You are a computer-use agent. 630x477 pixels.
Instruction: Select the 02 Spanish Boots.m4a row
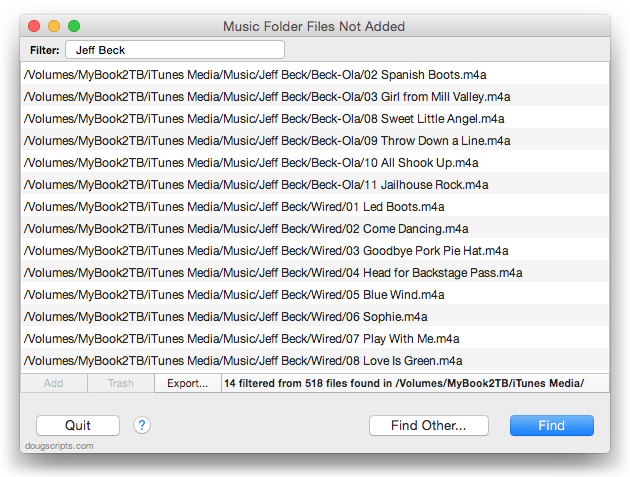[x=315, y=75]
